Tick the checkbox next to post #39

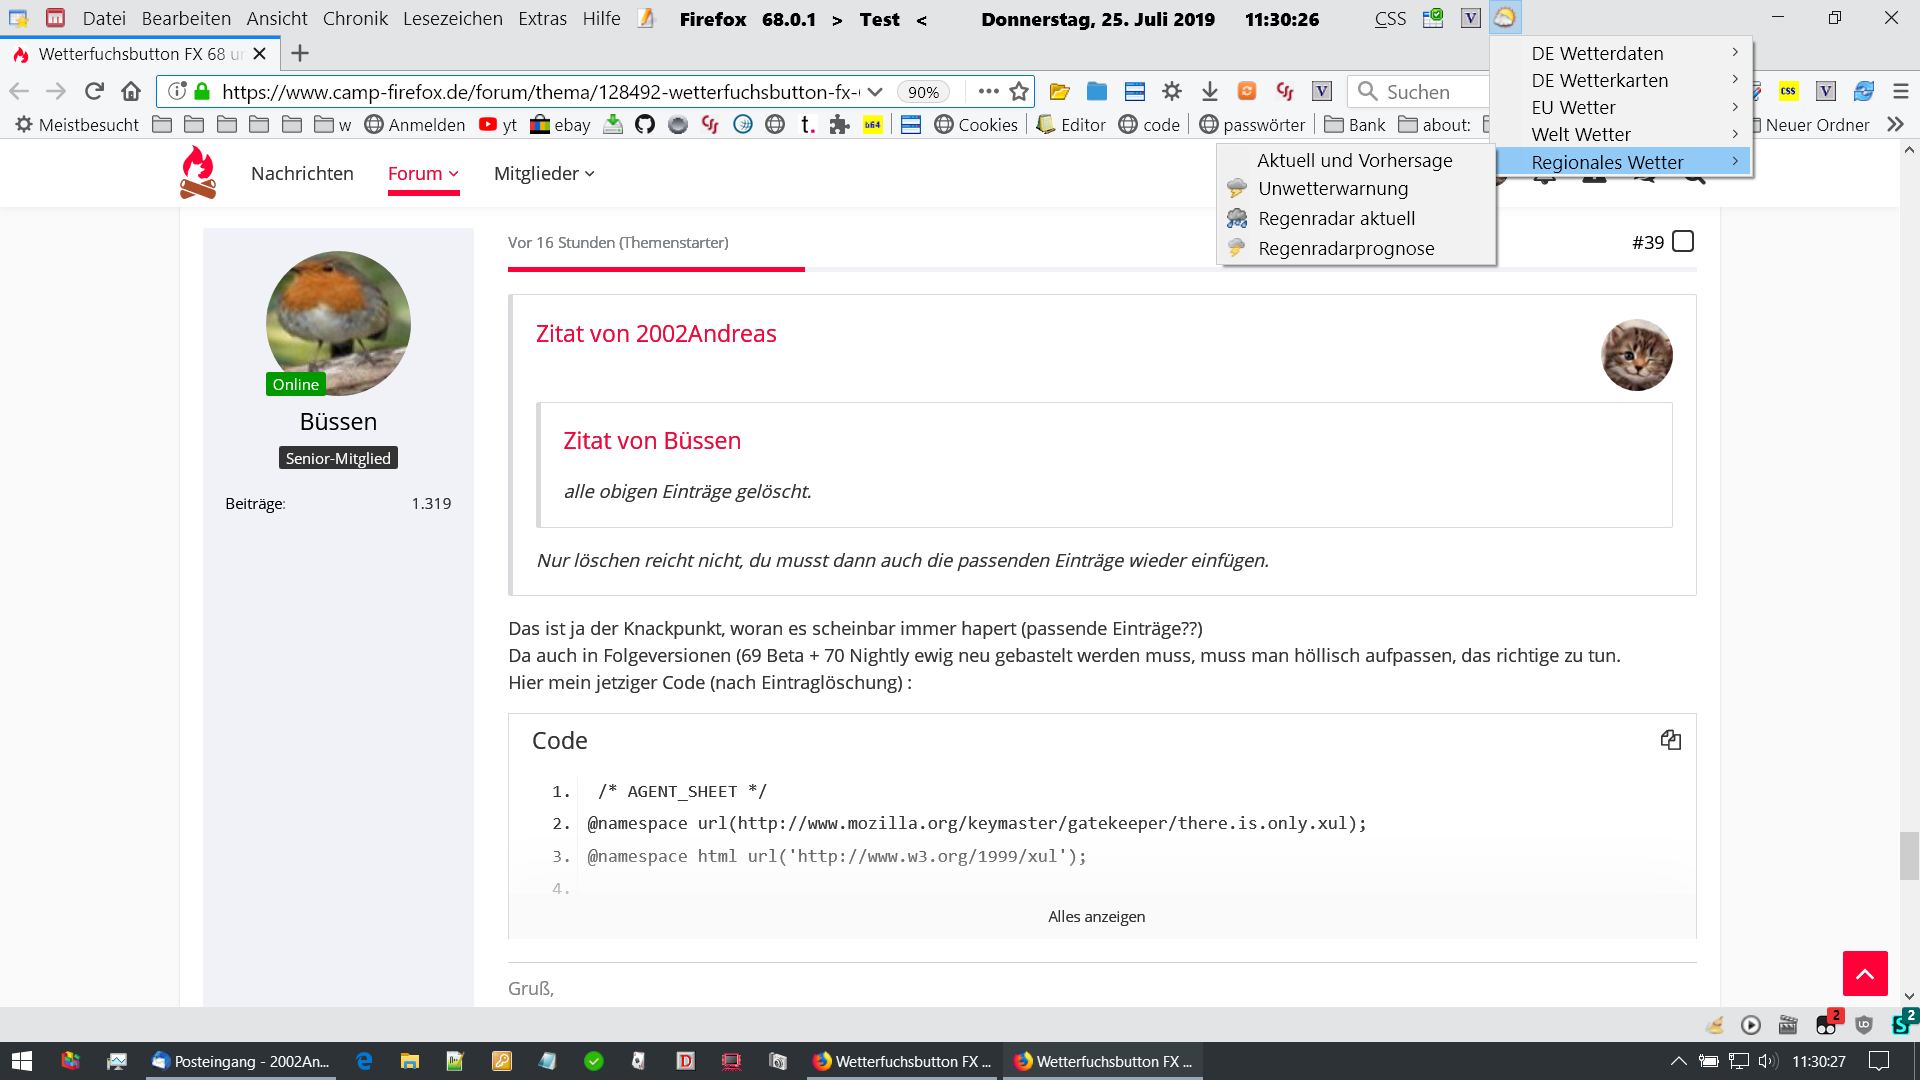point(1683,242)
